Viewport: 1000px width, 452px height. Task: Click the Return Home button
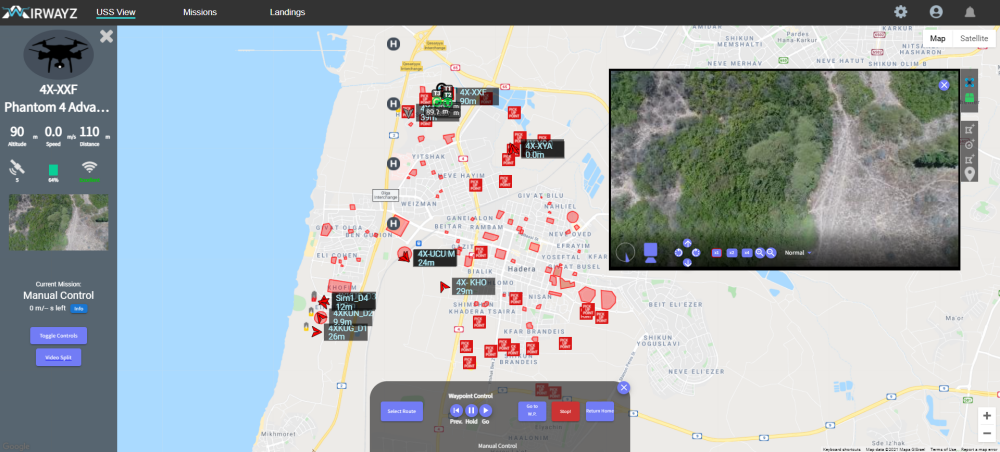tap(600, 410)
